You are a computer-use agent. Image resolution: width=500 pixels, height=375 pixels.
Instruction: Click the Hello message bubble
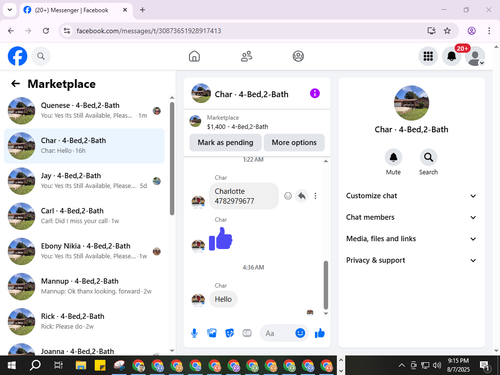click(x=223, y=299)
